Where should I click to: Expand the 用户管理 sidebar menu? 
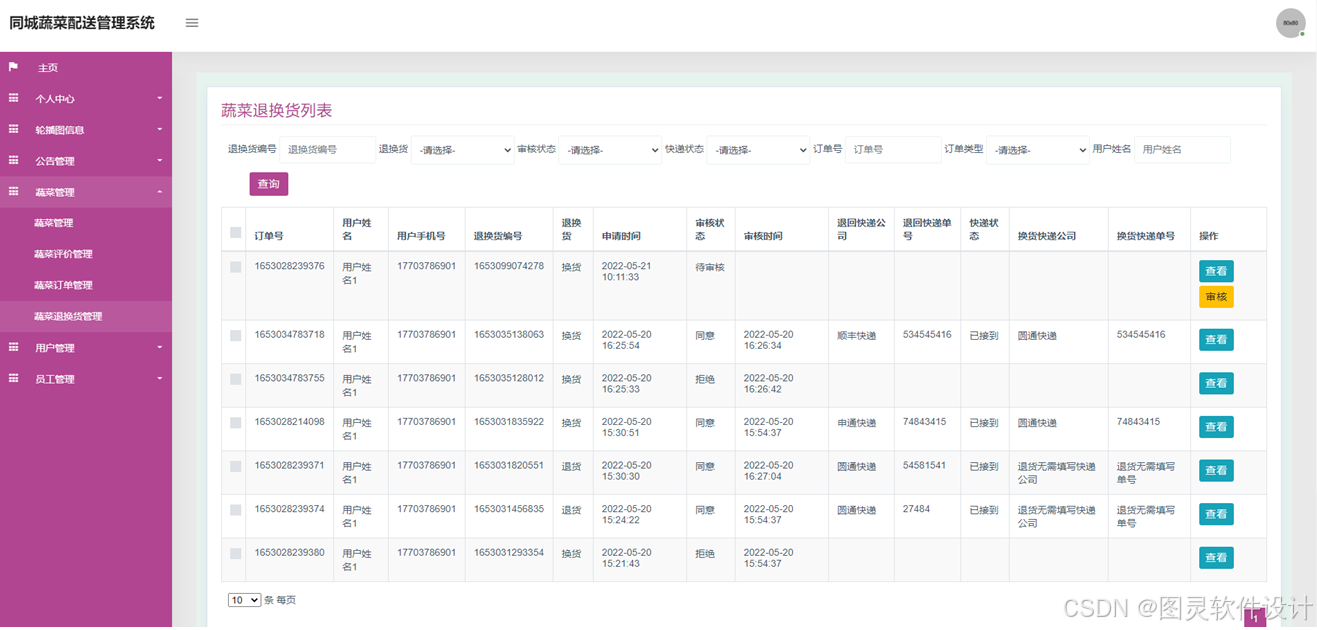(86, 347)
